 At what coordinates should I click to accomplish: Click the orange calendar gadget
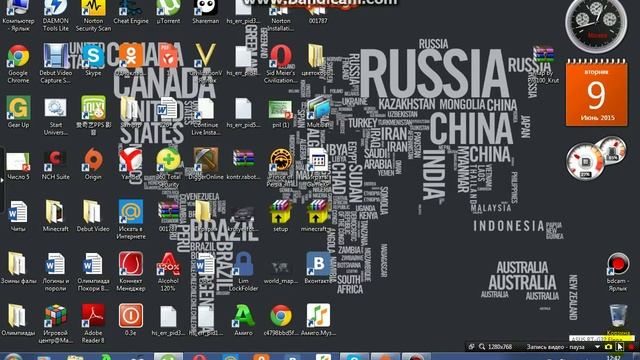[x=596, y=93]
